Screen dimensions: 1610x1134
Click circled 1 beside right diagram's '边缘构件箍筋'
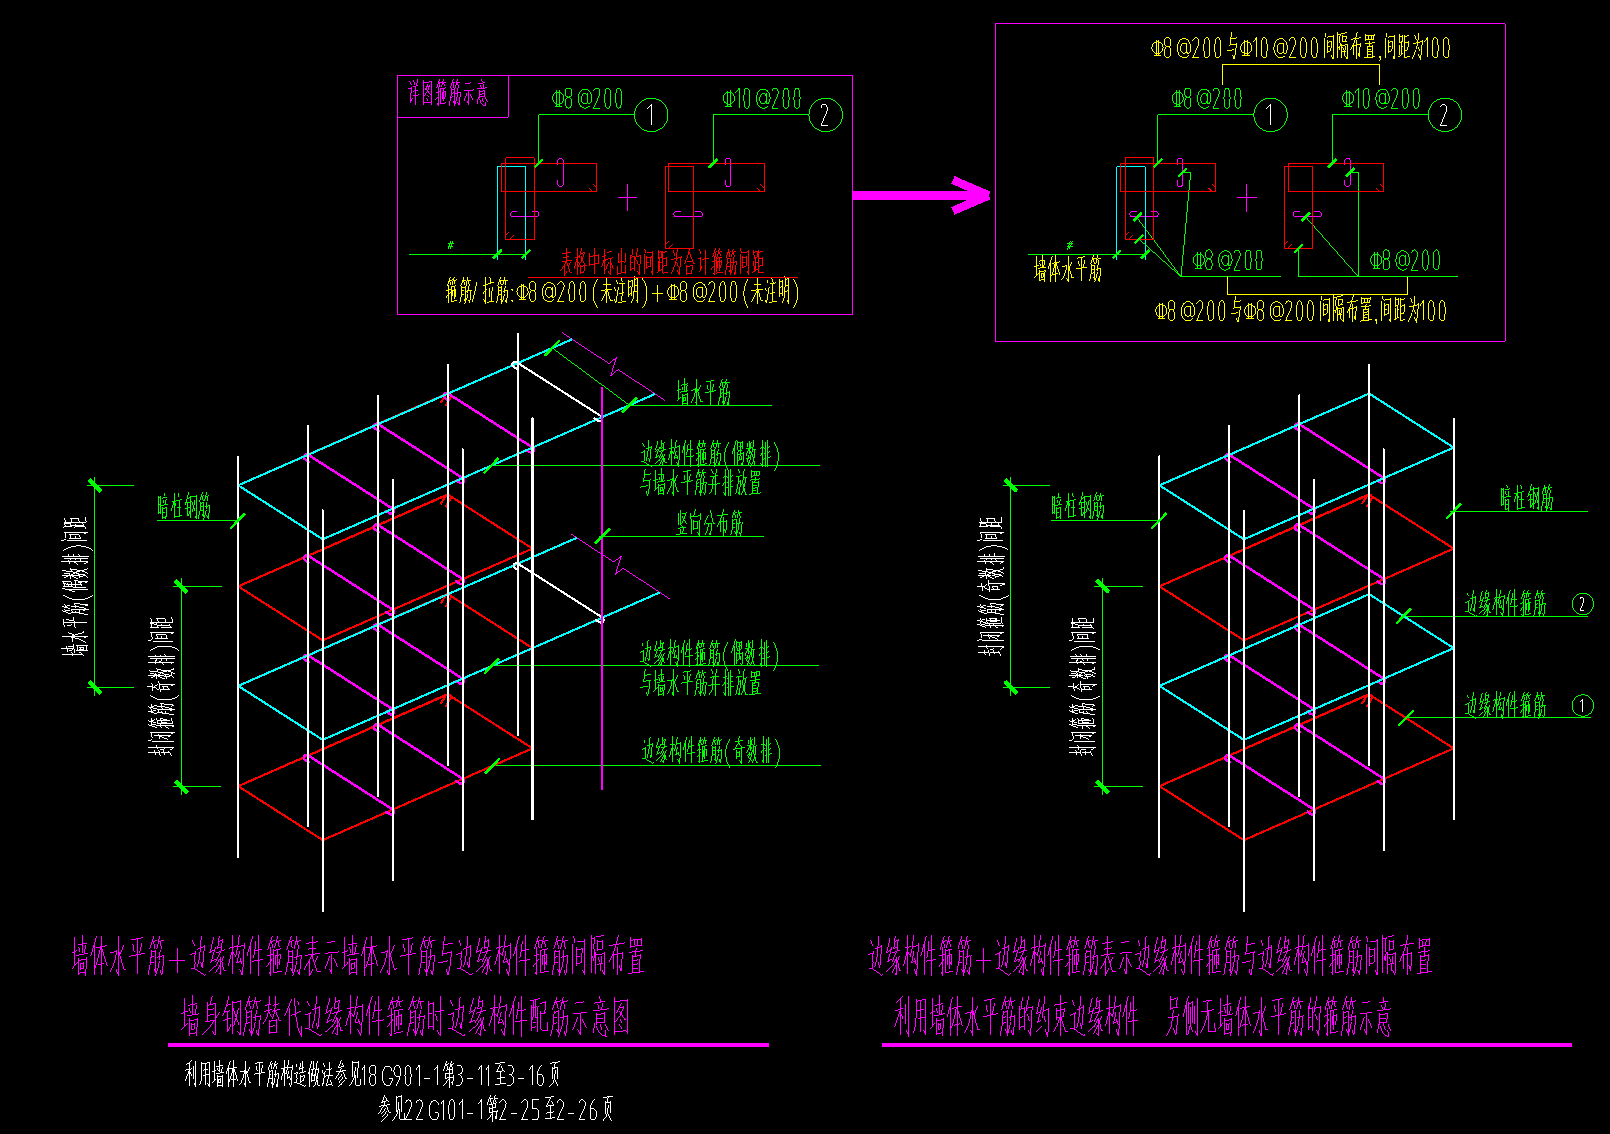[1582, 706]
